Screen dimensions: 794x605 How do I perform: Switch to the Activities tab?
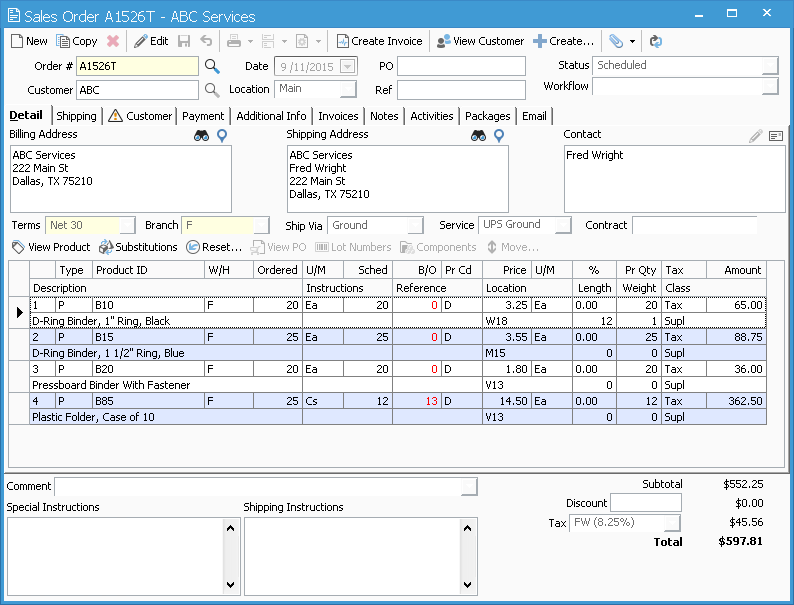pyautogui.click(x=432, y=116)
